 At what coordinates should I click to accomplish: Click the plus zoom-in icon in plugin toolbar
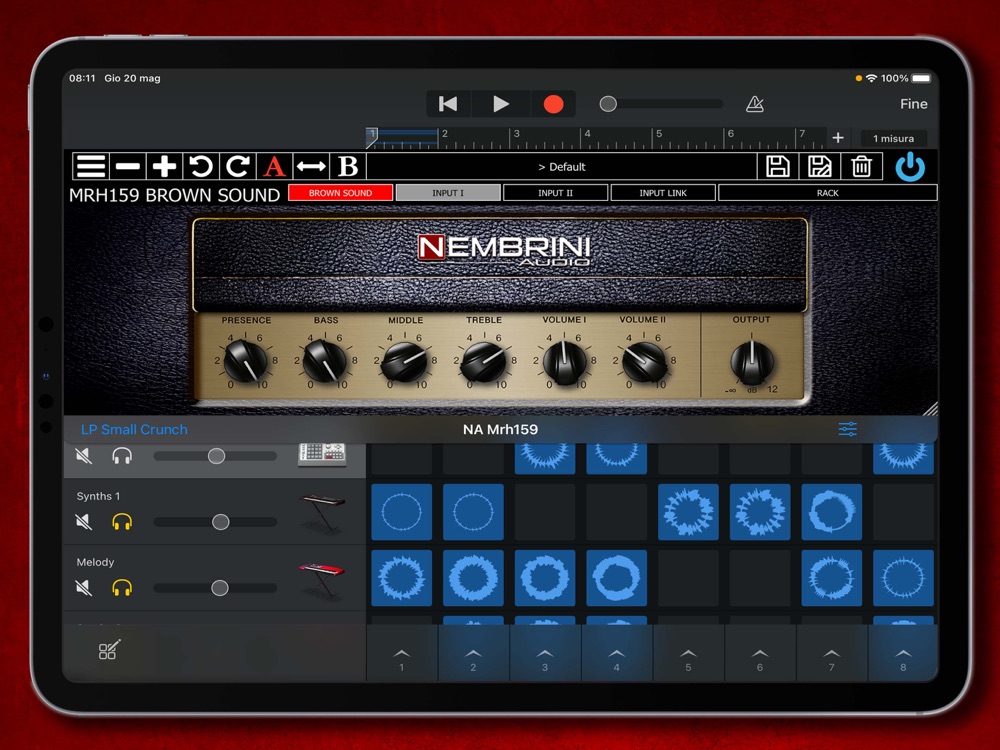(x=164, y=166)
